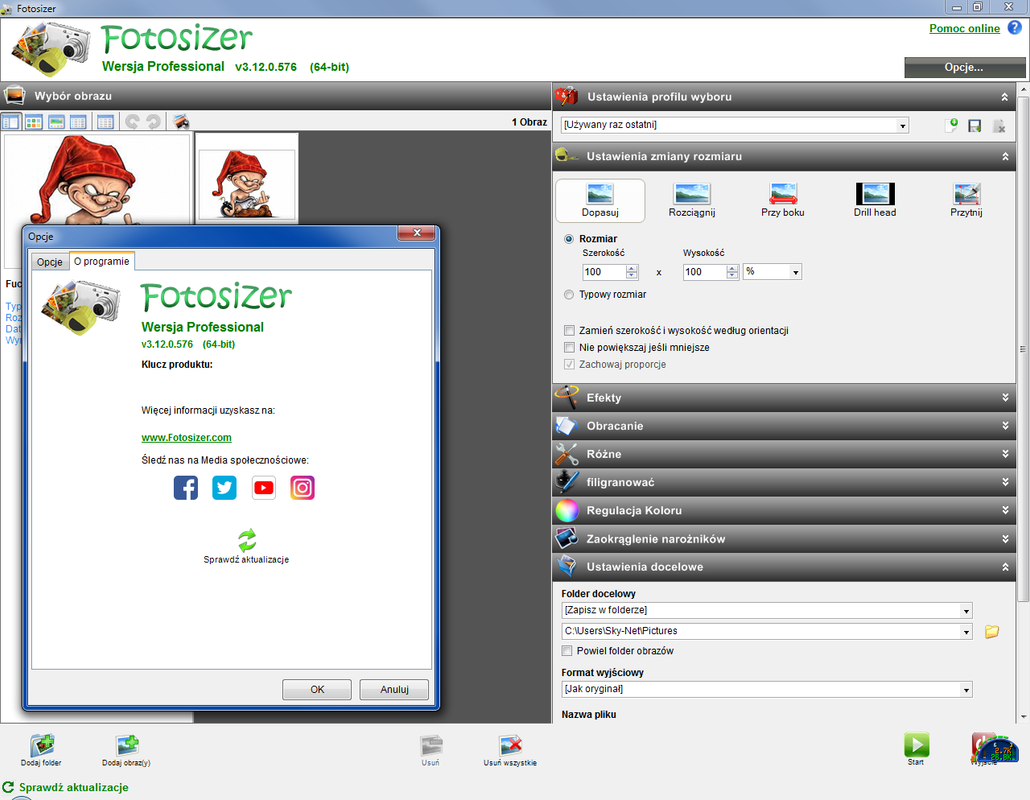The width and height of the screenshot is (1030, 800).
Task: Browse destination folder with yellow folder icon
Action: click(x=992, y=631)
